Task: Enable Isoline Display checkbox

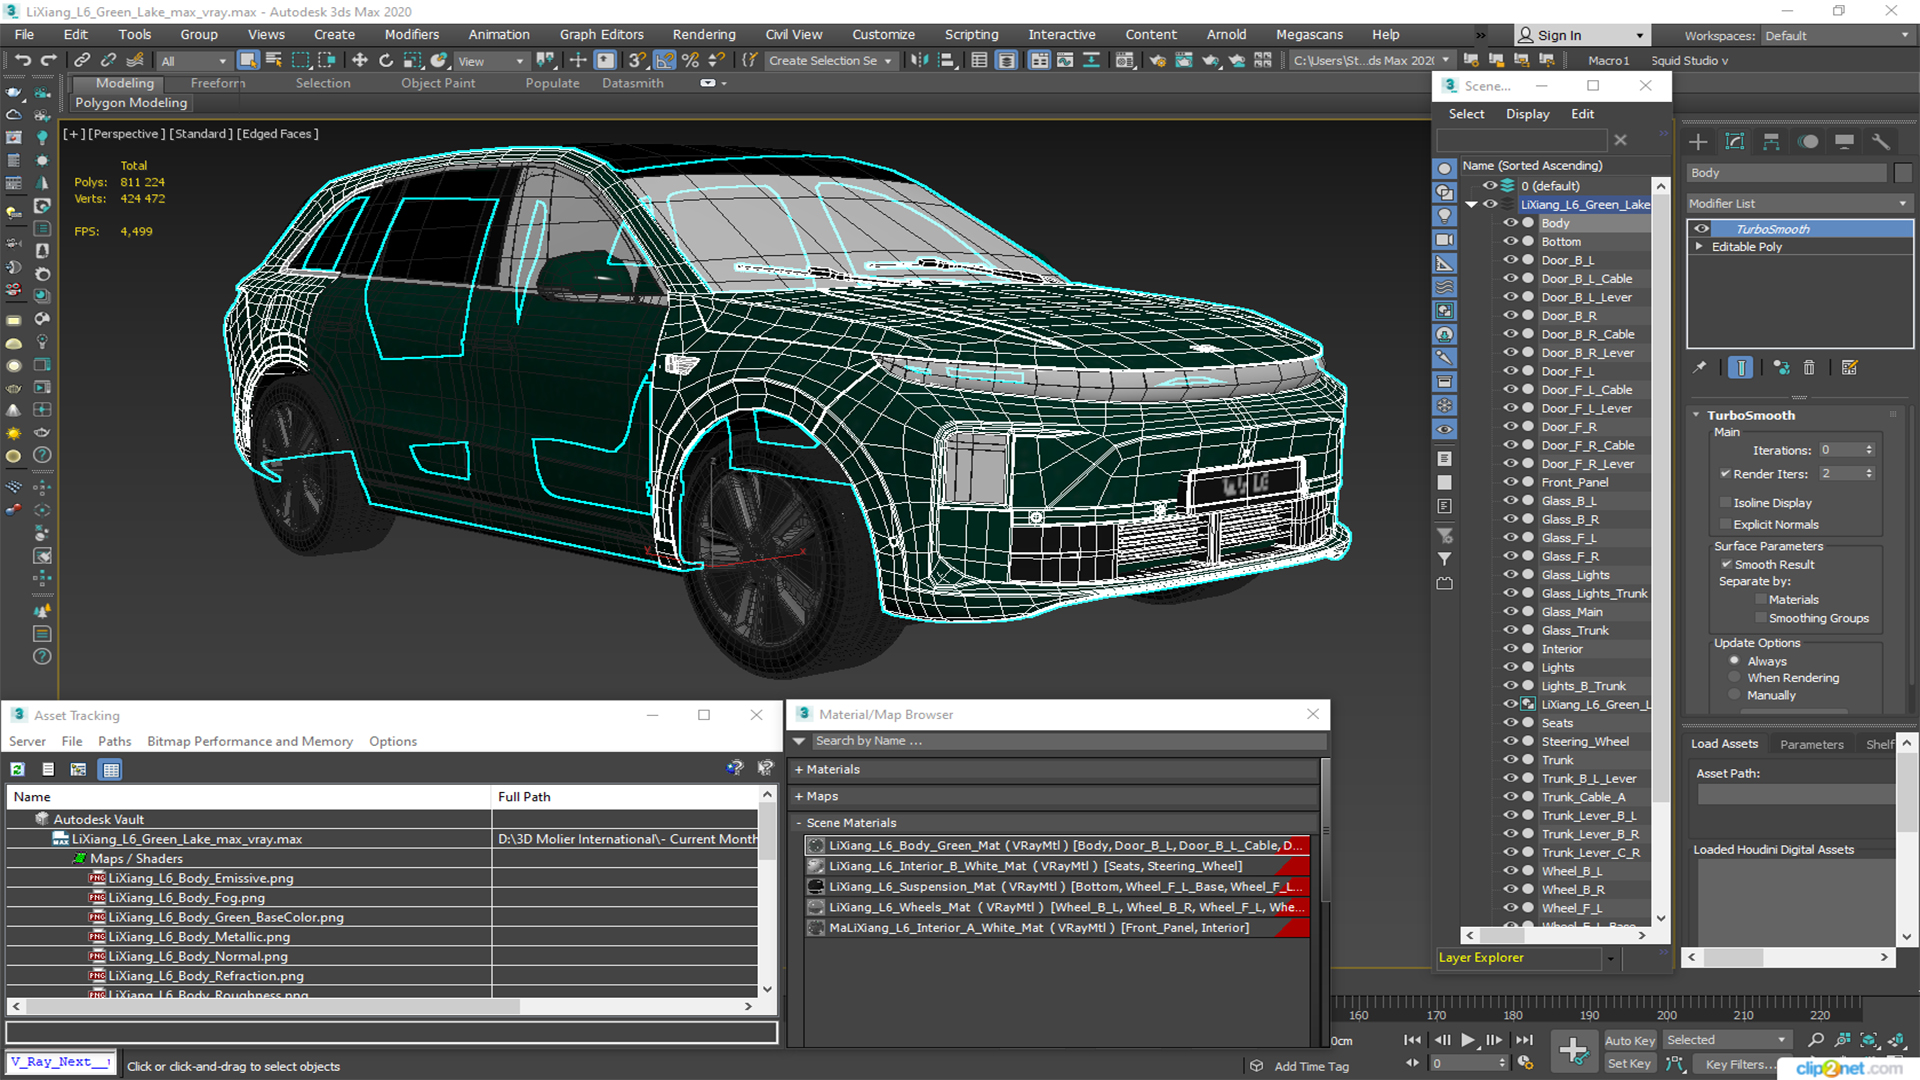Action: pos(1725,503)
